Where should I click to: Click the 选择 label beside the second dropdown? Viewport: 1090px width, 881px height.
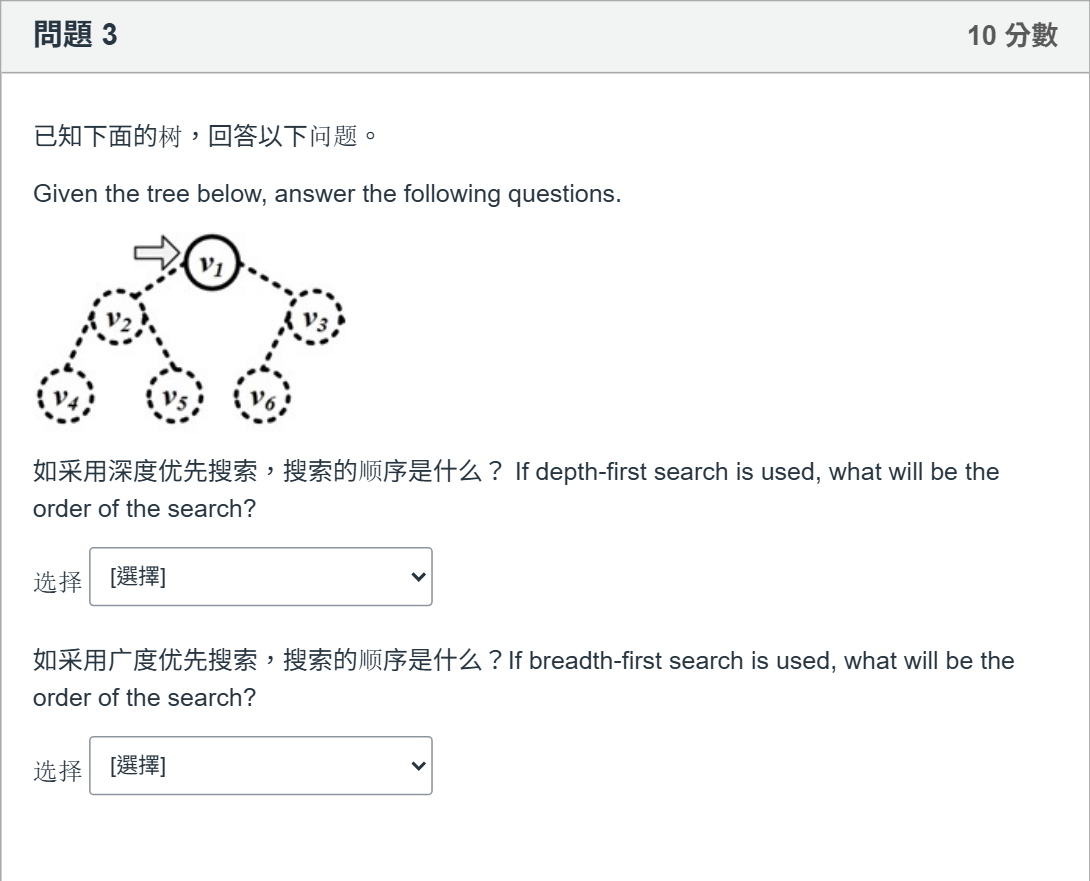click(58, 771)
